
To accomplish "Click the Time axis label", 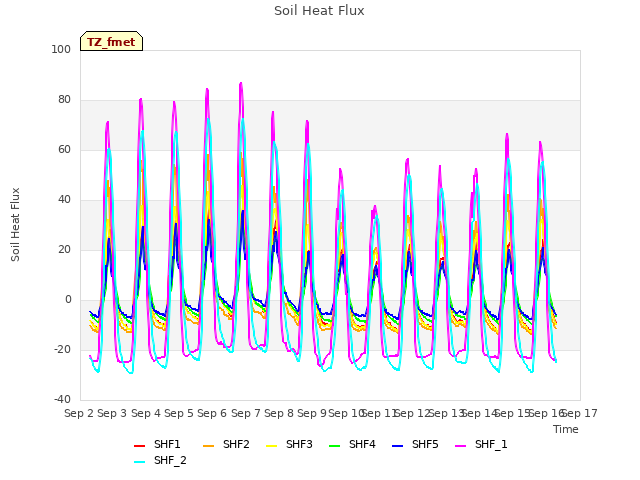I will (x=566, y=429).
